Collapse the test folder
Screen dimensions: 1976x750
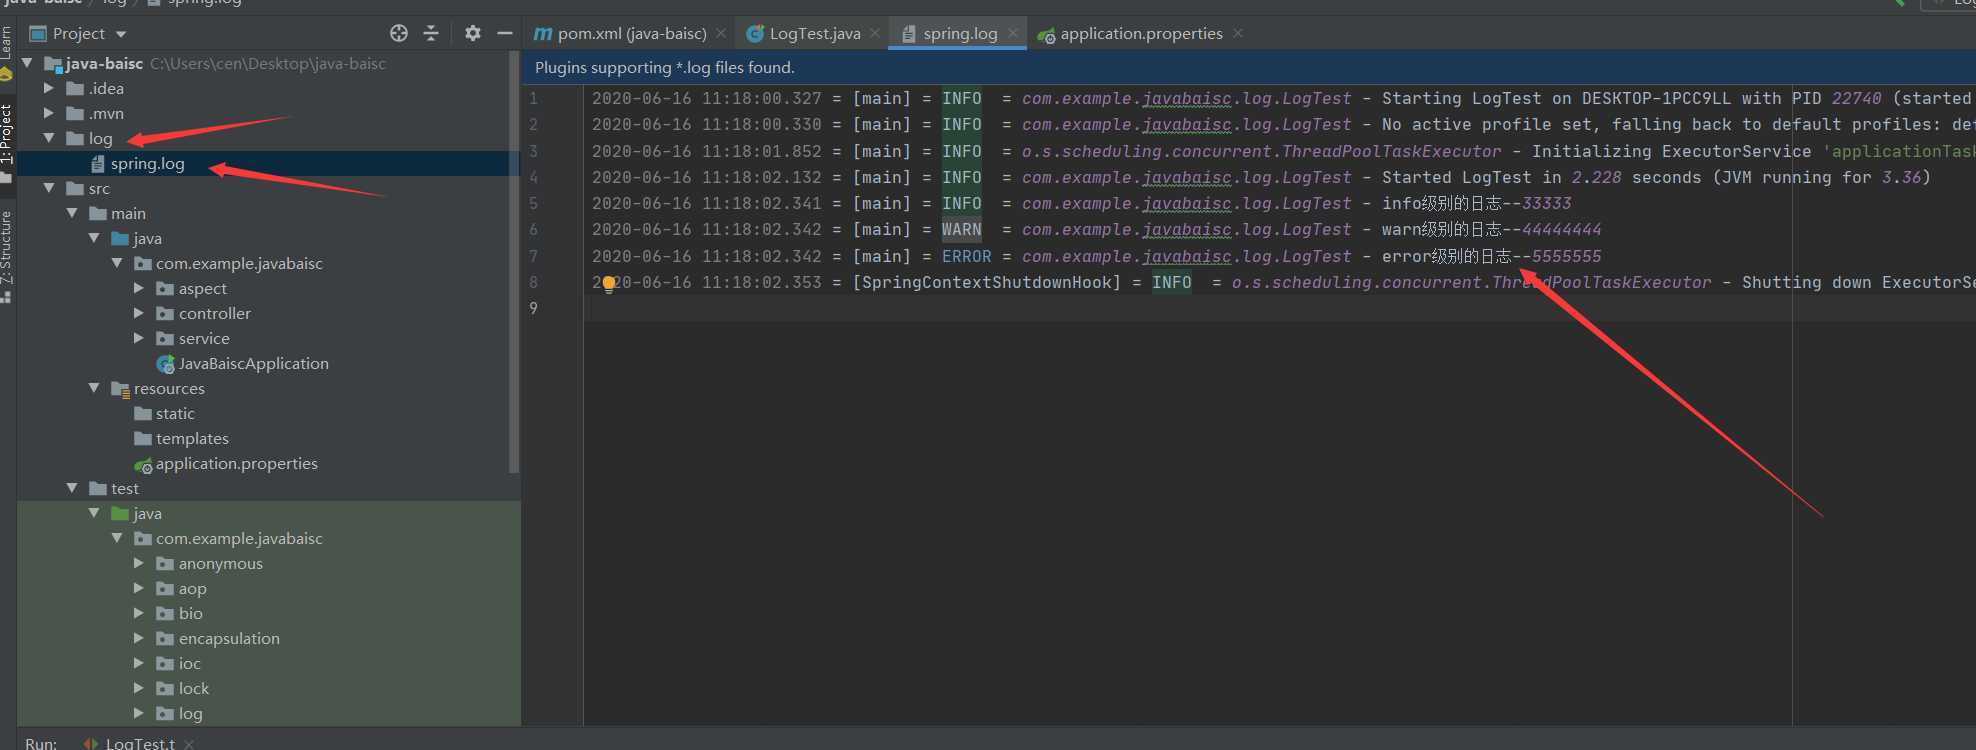[72, 488]
